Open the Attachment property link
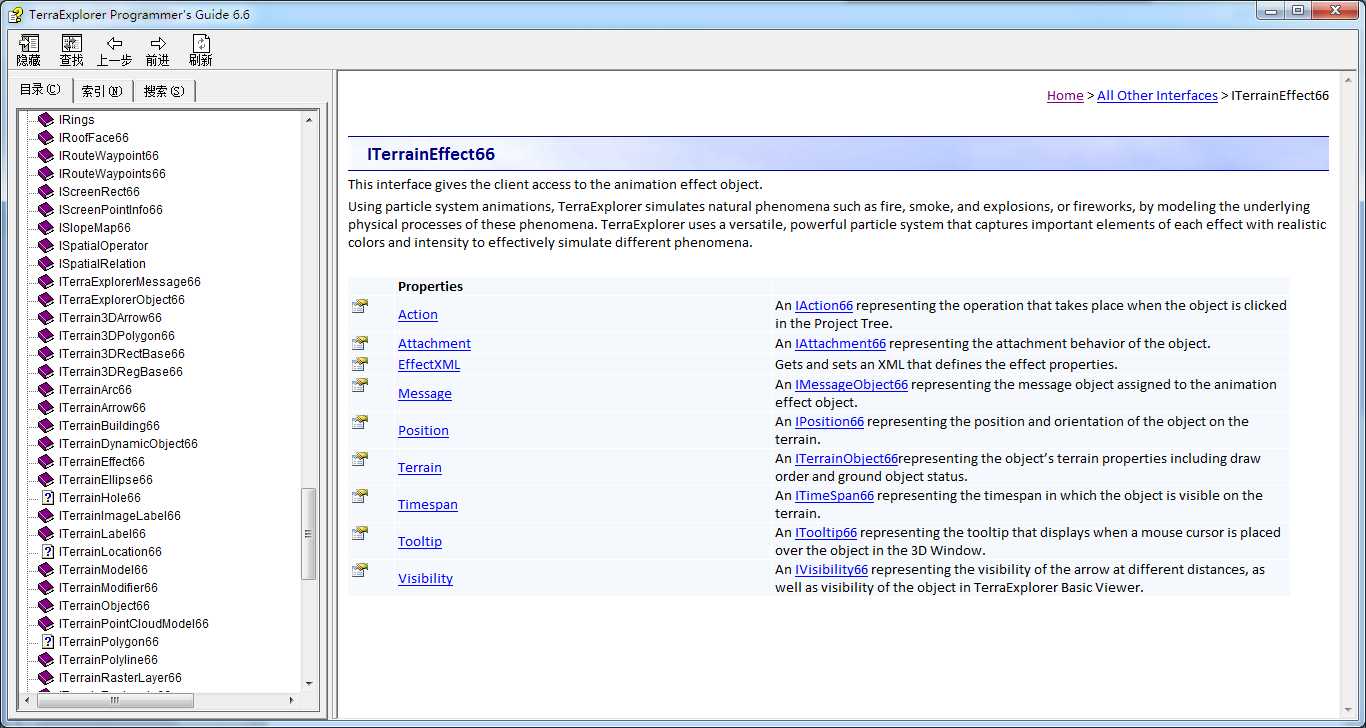The width and height of the screenshot is (1366, 728). point(434,343)
